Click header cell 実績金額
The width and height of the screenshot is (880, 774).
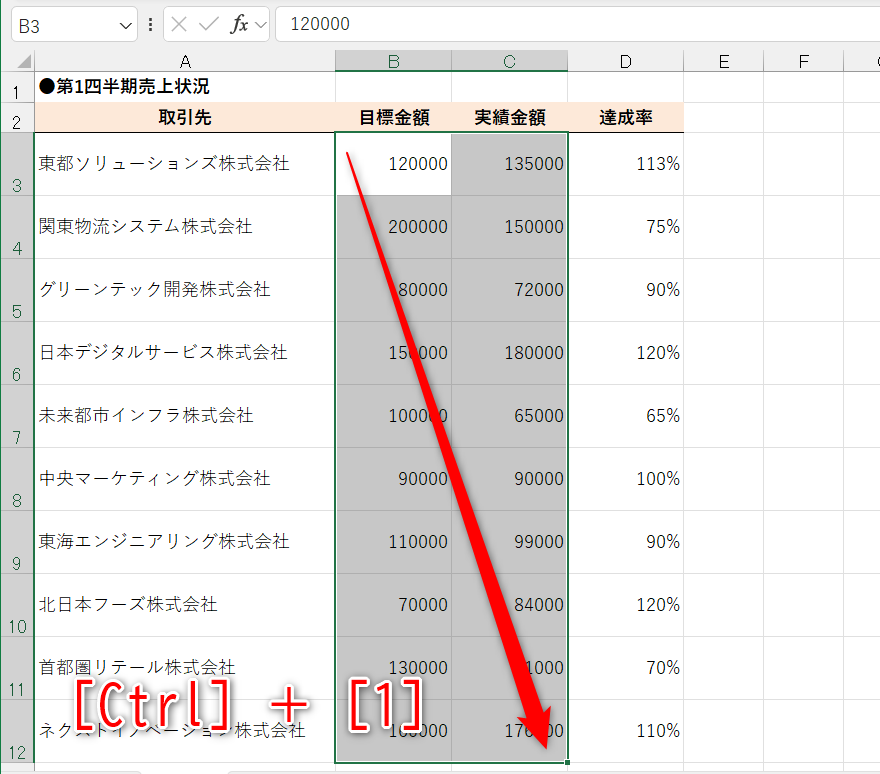(510, 117)
